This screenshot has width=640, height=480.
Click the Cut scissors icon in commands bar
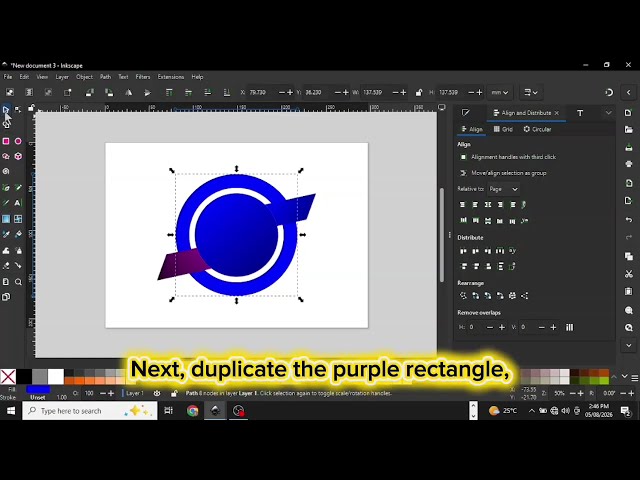tap(629, 274)
